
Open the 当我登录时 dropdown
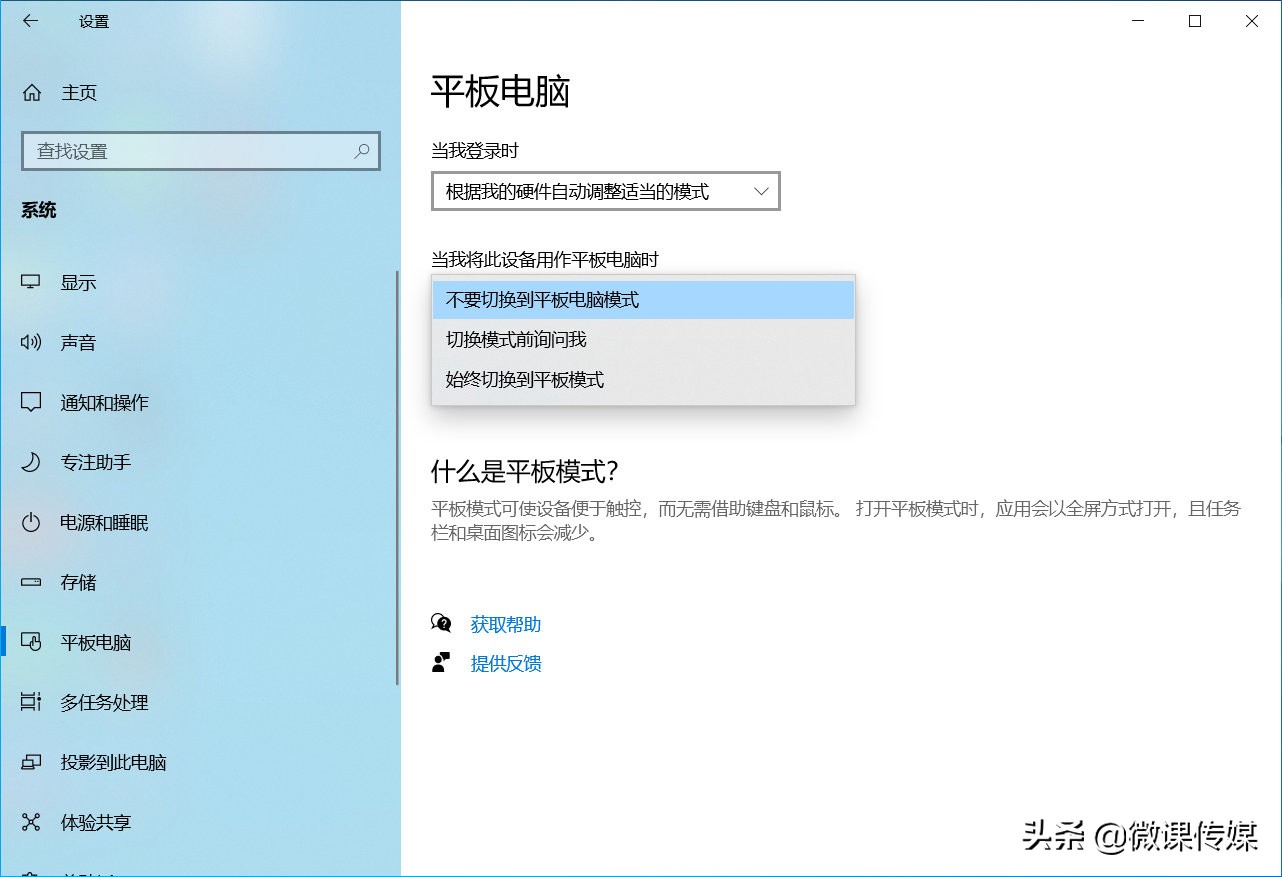605,191
